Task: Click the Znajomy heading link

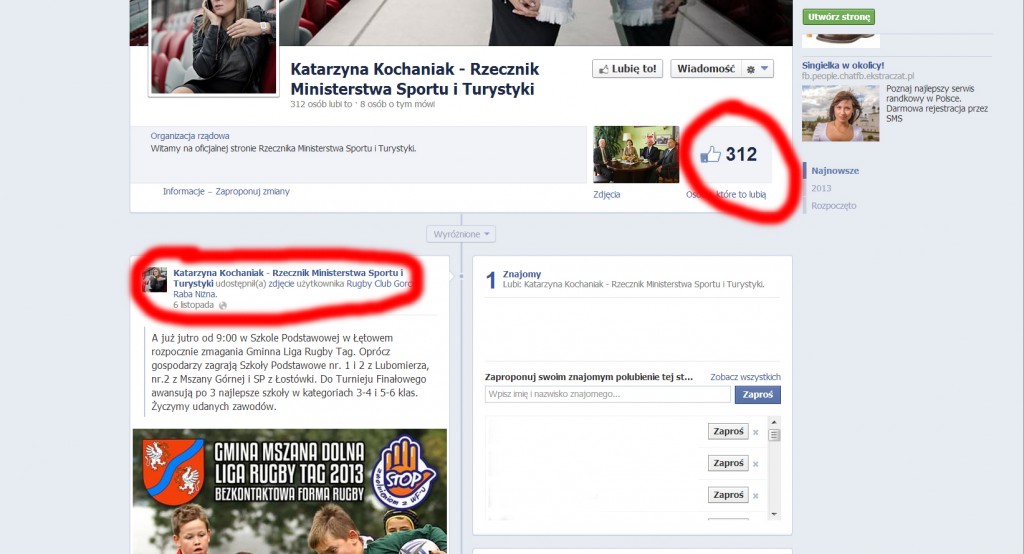Action: 522,274
